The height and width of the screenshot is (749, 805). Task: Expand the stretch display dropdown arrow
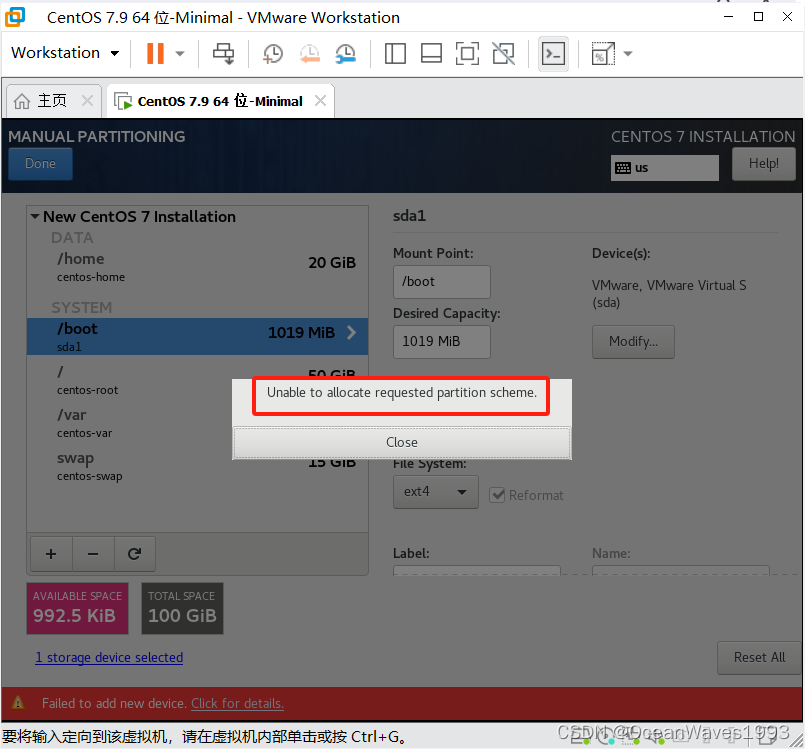[x=627, y=53]
